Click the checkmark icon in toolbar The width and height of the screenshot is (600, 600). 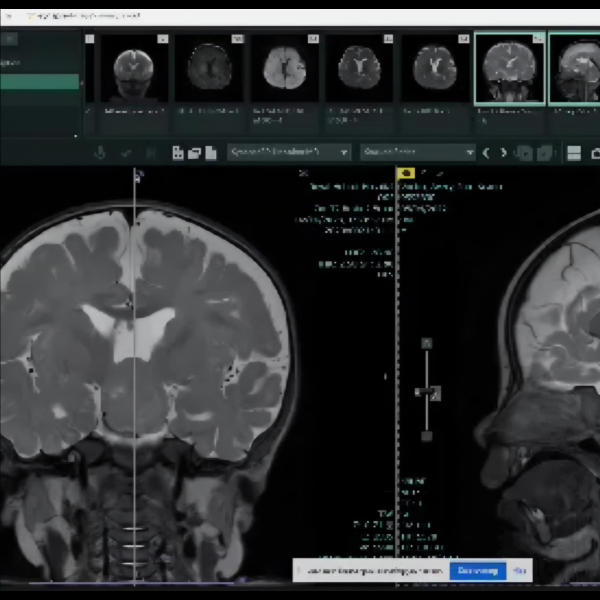click(x=126, y=153)
